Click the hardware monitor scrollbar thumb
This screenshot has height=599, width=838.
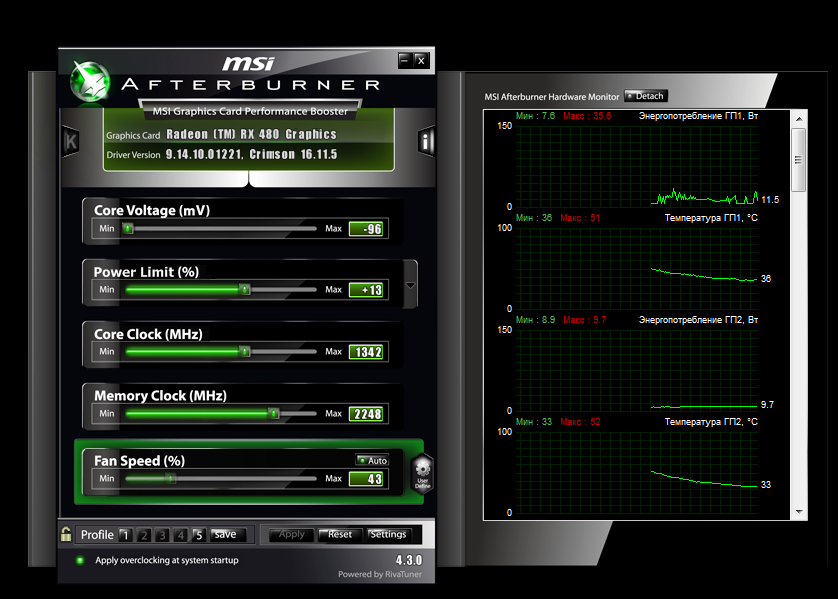coord(799,160)
